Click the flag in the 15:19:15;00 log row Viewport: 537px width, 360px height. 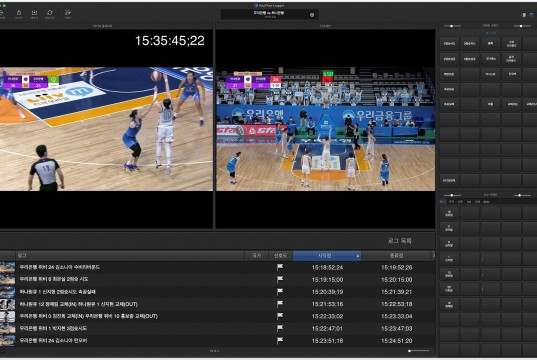280,280
